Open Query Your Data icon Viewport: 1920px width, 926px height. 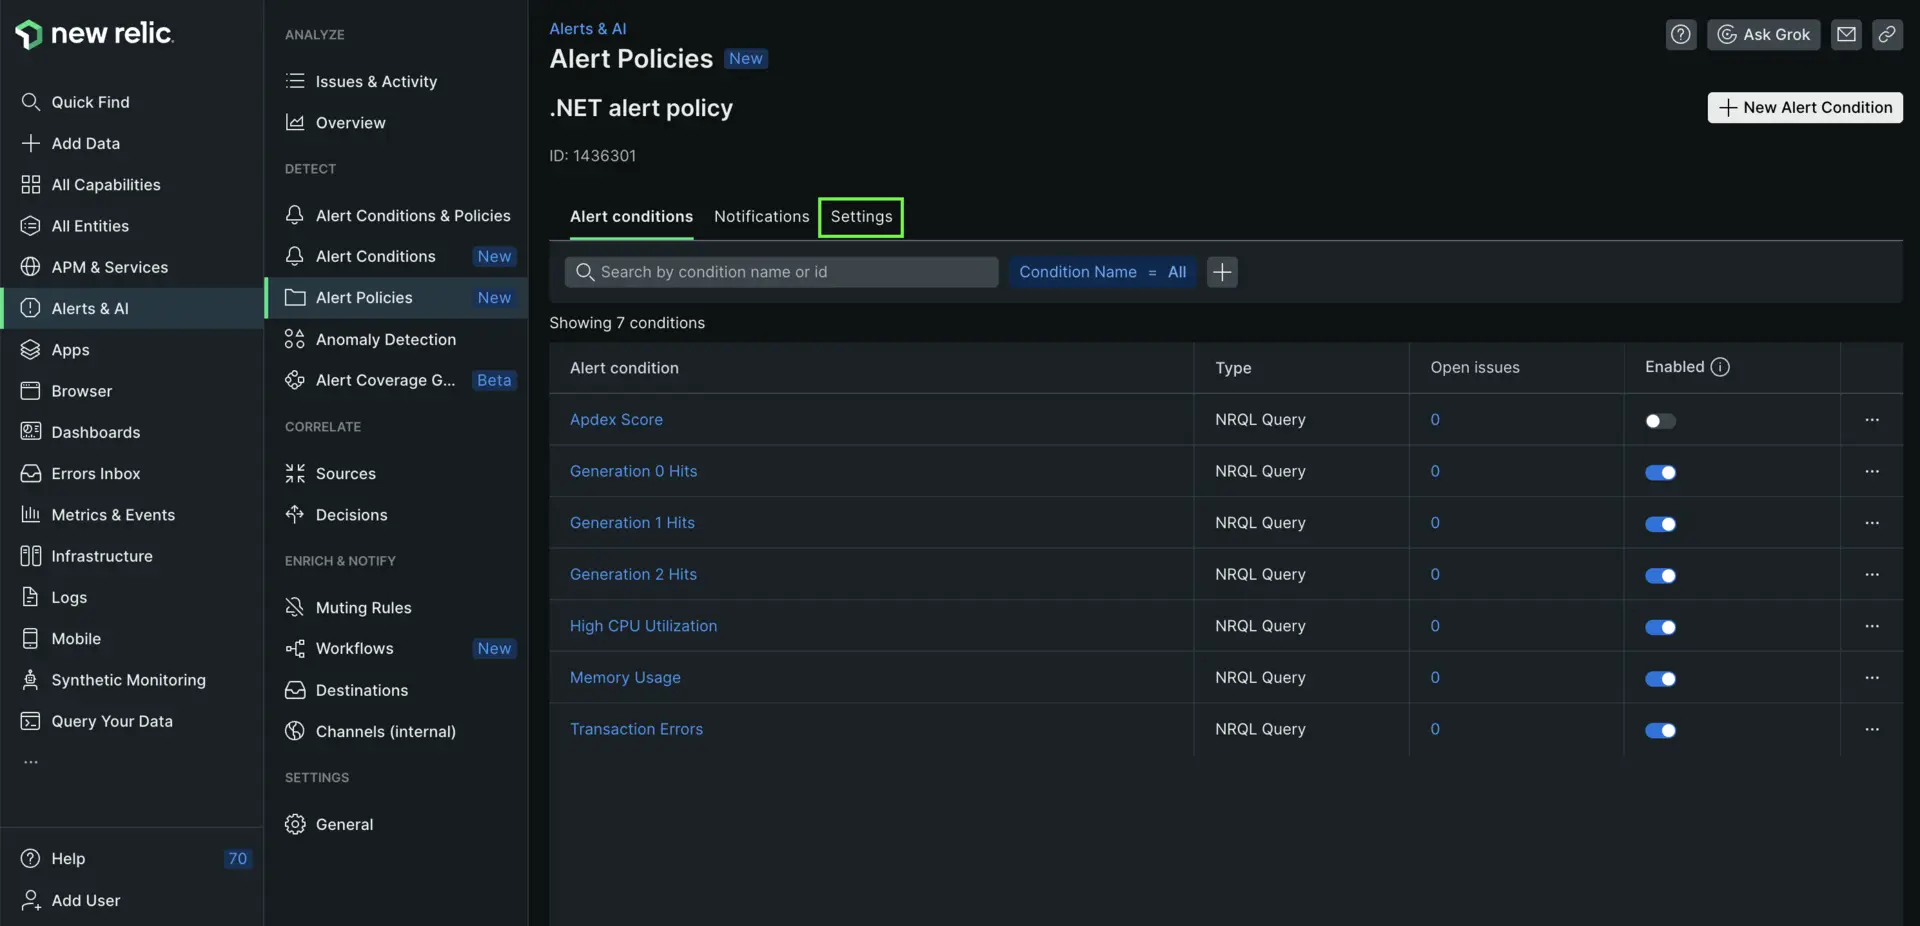30,721
